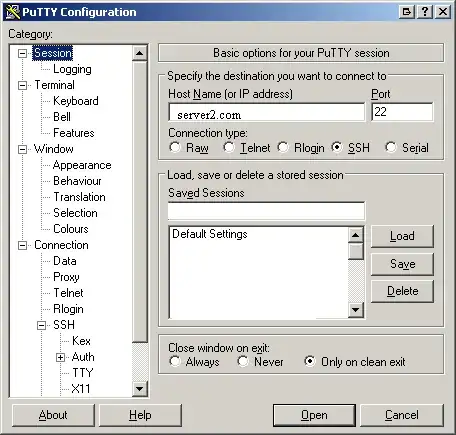The image size is (456, 435).
Task: Open the Keyboard category
Action: (76, 101)
